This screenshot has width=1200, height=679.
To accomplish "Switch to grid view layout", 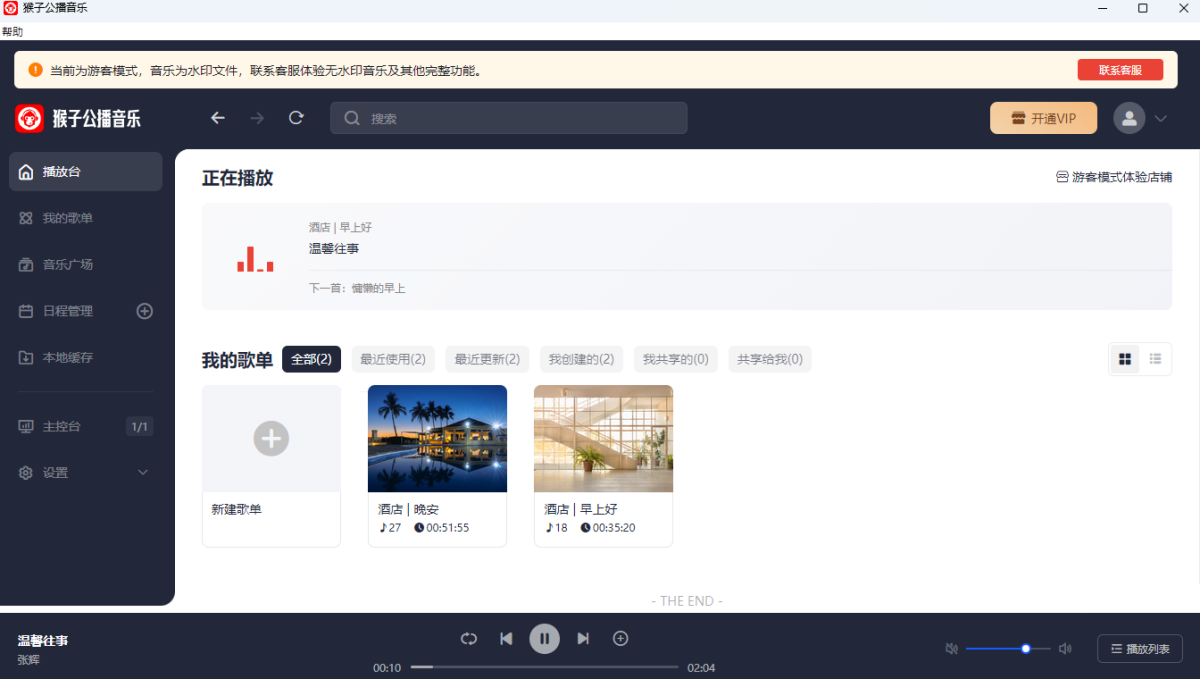I will tap(1125, 359).
